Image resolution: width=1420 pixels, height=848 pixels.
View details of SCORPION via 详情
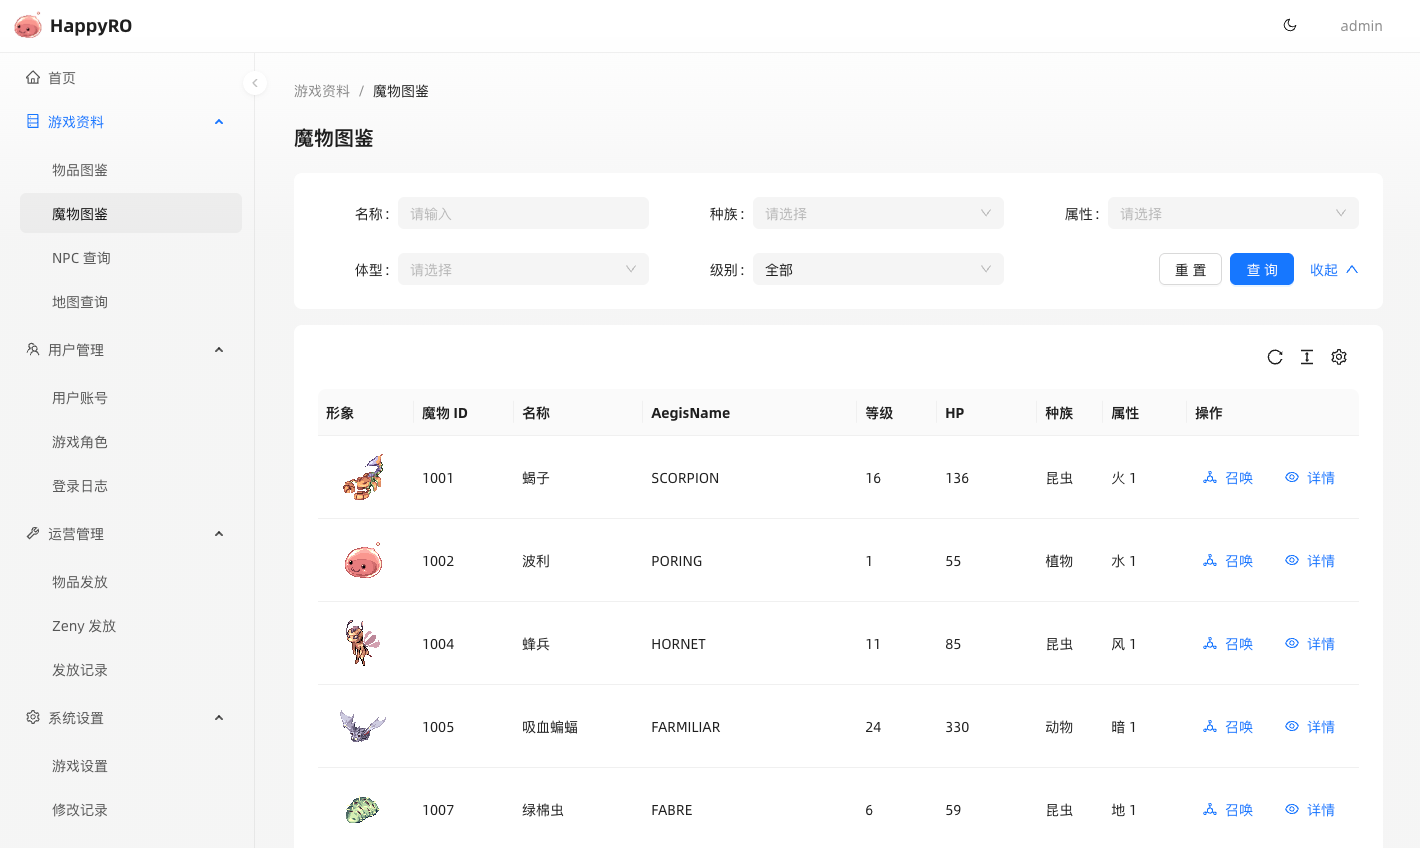pyautogui.click(x=1310, y=478)
